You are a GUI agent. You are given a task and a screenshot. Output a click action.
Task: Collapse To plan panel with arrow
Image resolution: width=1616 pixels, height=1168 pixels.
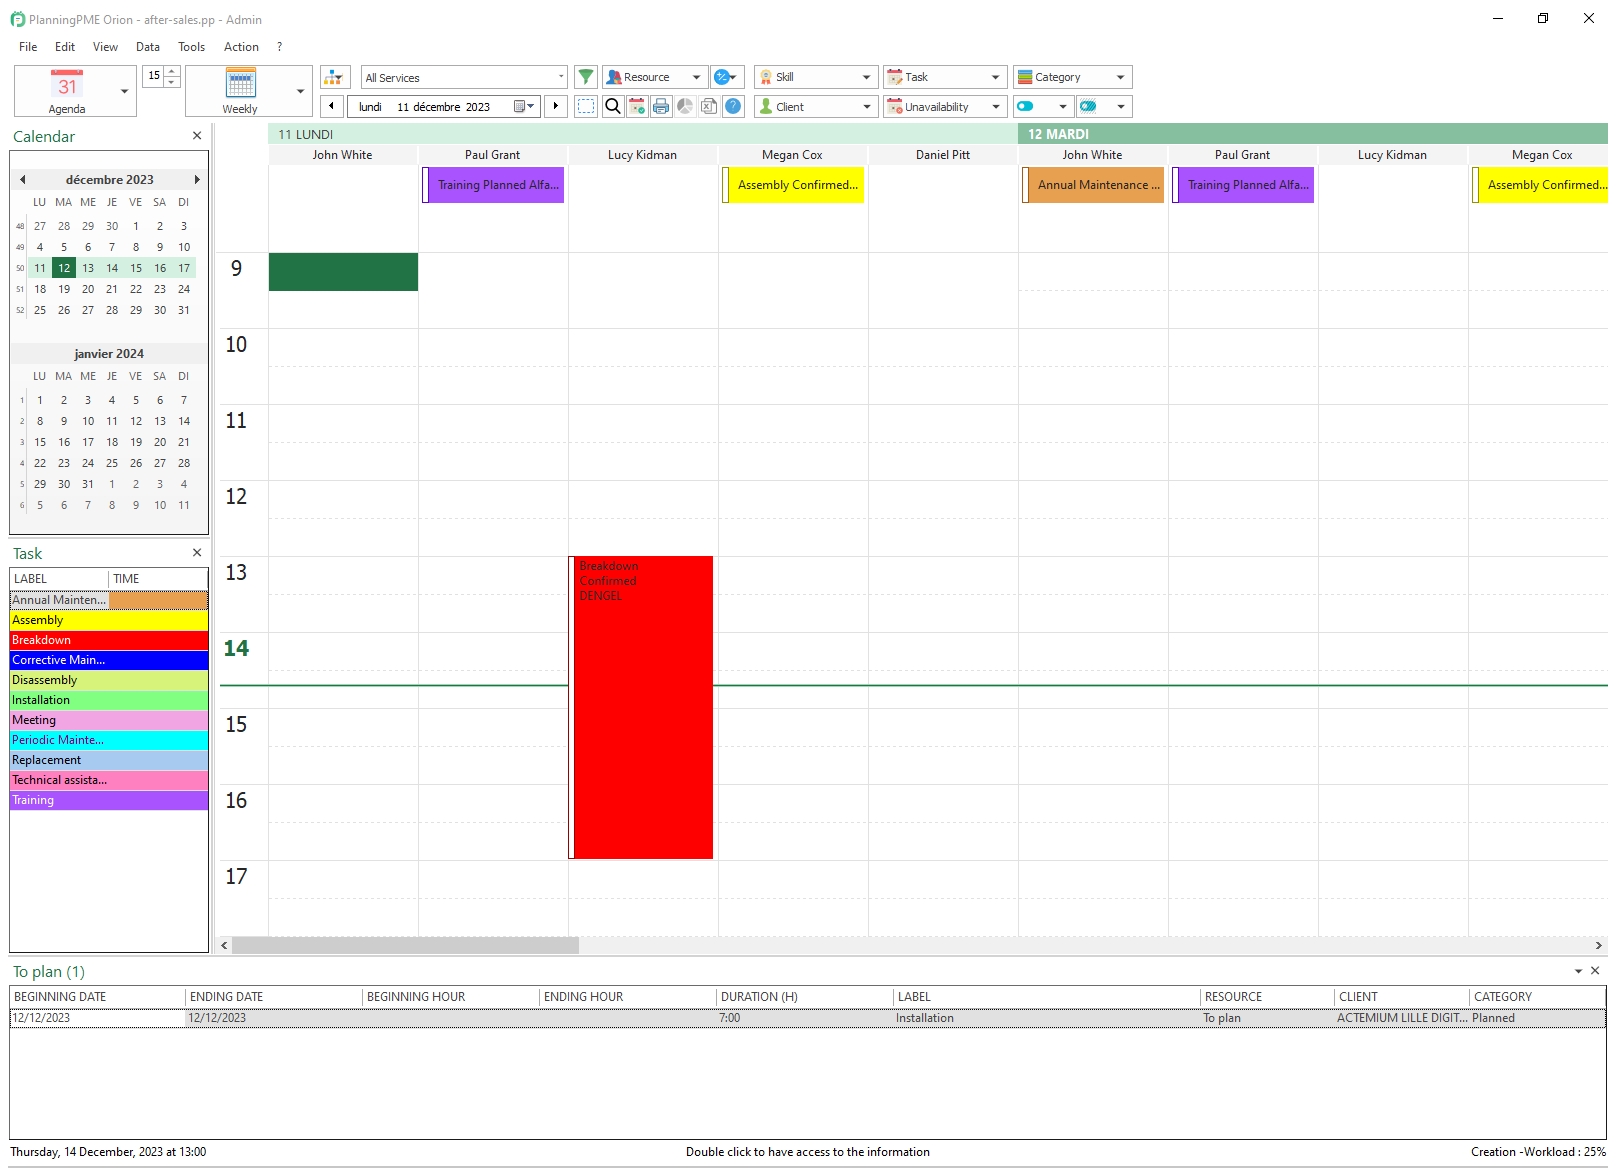pyautogui.click(x=1579, y=971)
